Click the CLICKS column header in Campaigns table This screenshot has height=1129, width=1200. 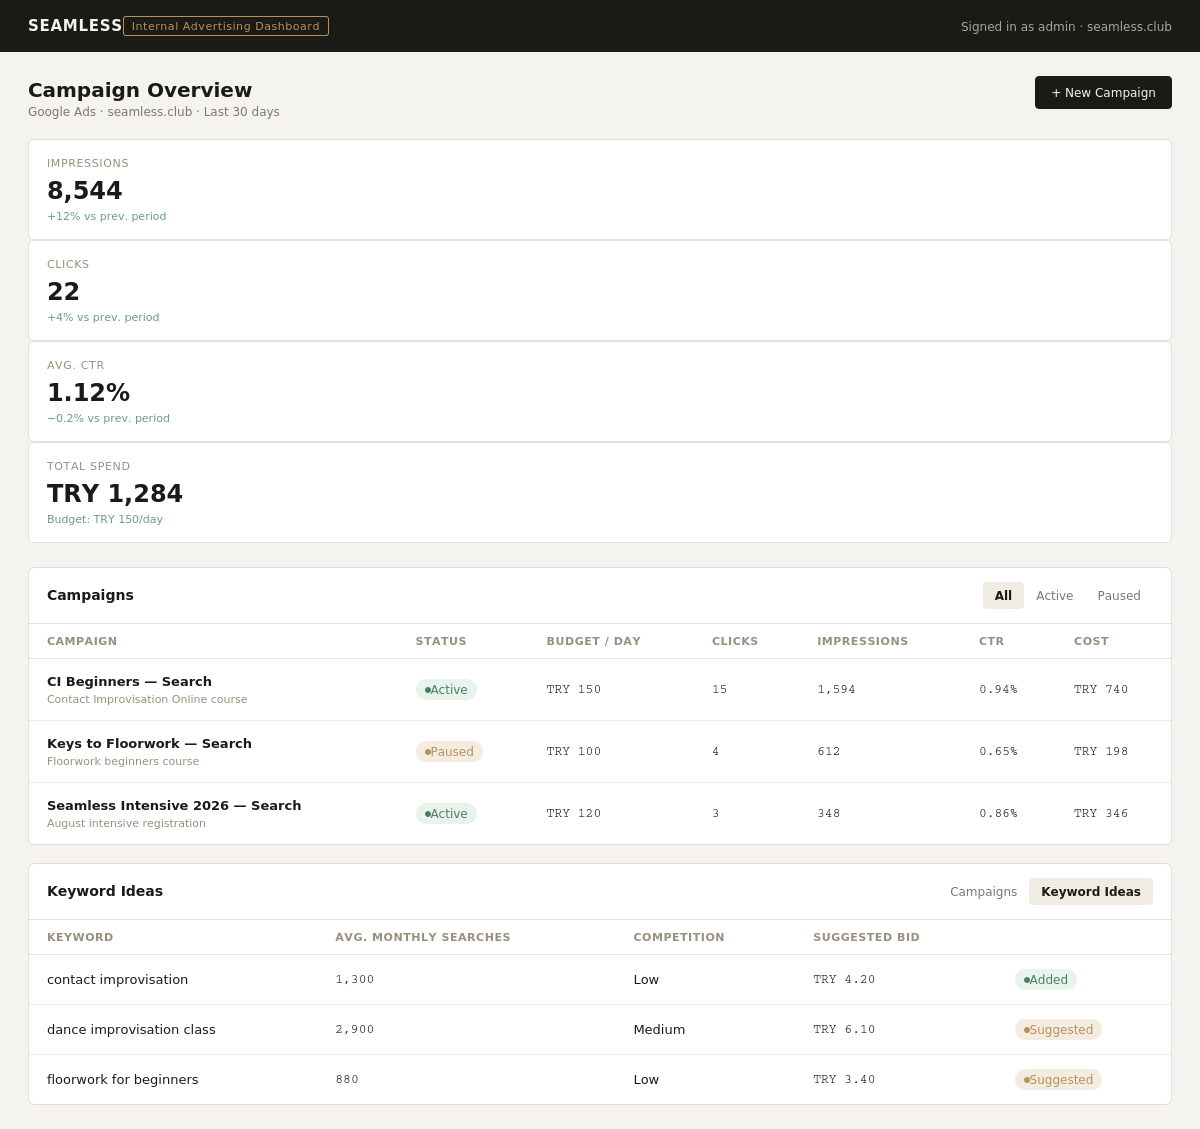(x=735, y=642)
